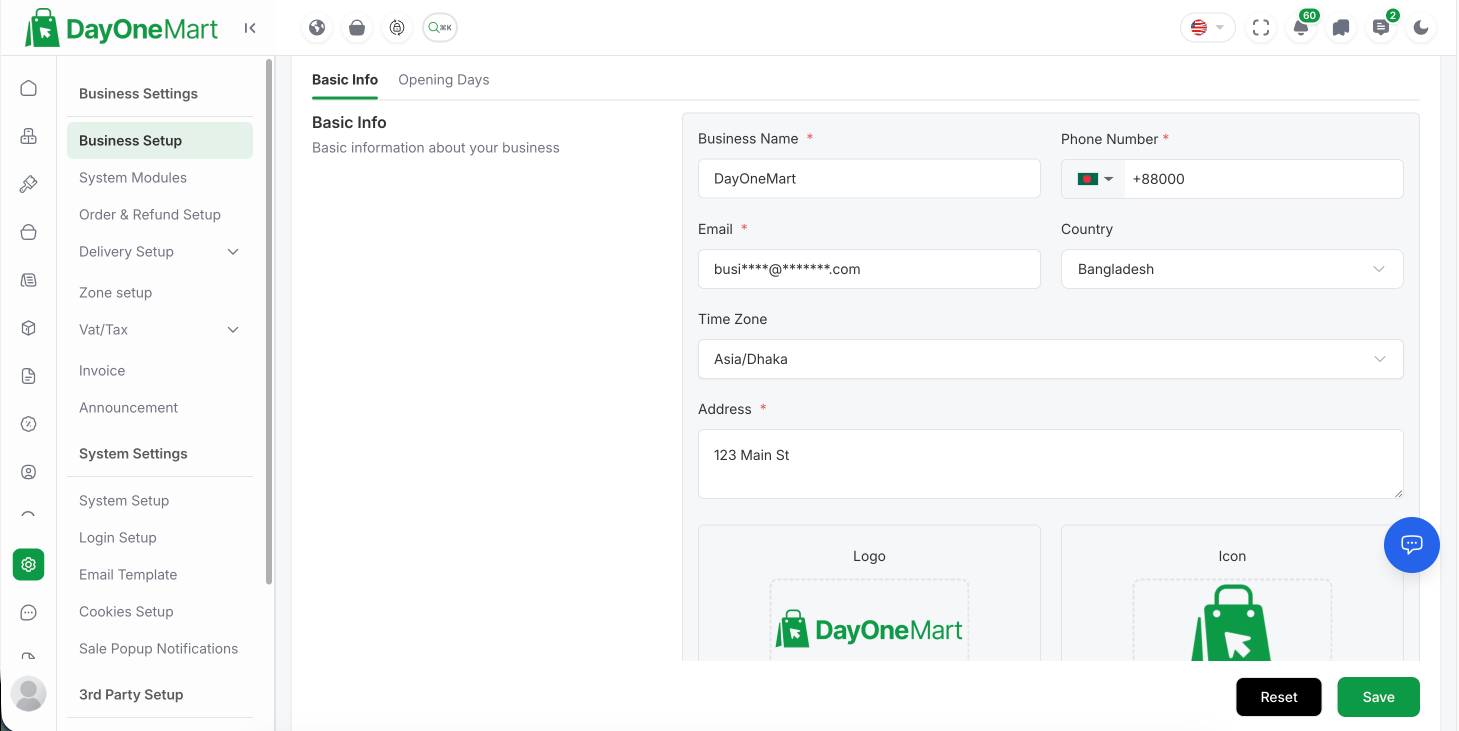Viewport: 1459px width, 731px height.
Task: Click the lock refresh icon in the top bar
Action: point(397,28)
